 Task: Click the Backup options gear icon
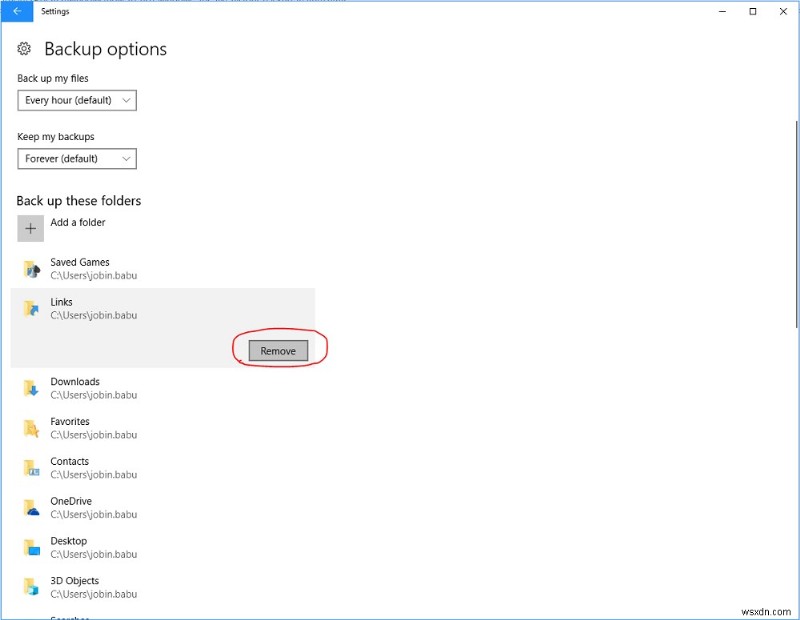click(x=24, y=48)
